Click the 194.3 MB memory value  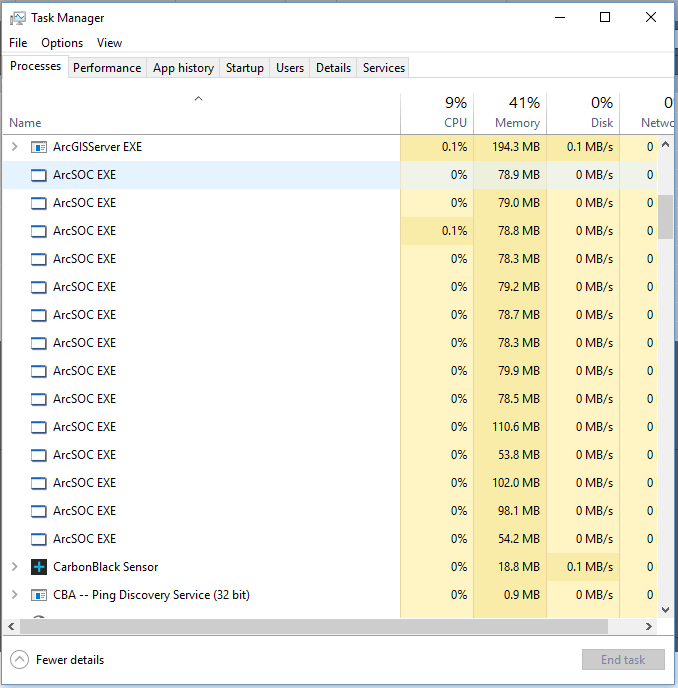[x=516, y=147]
